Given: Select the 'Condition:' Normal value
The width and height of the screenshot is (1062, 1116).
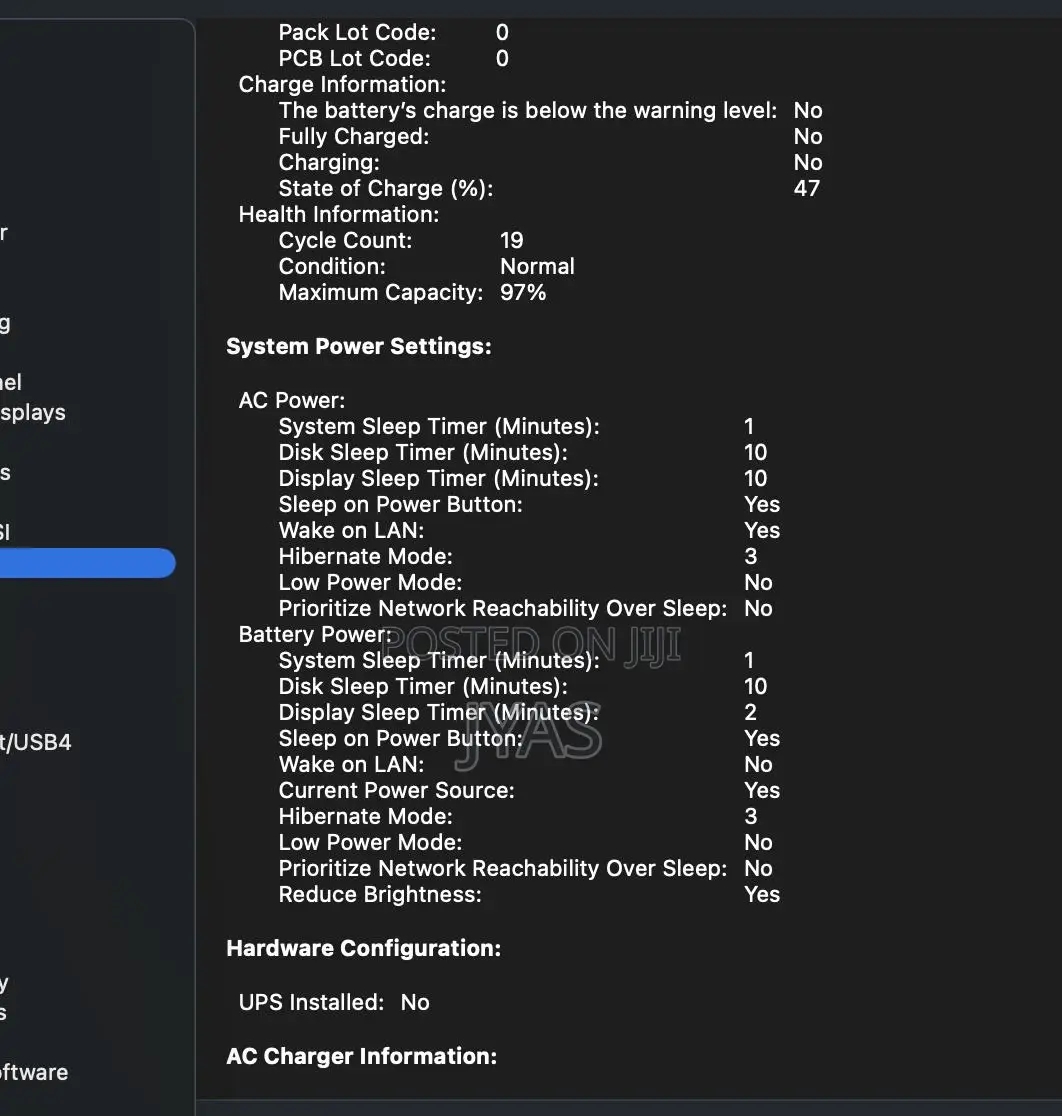Looking at the screenshot, I should point(537,266).
